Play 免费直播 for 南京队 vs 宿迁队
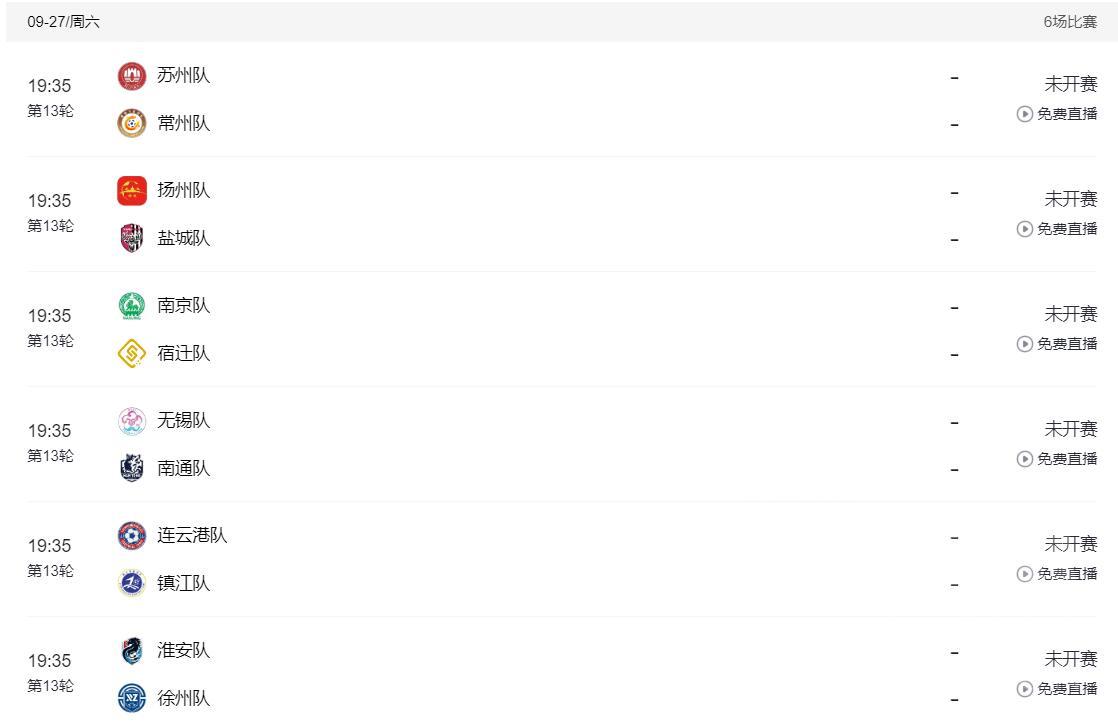1118x722 pixels. (x=1058, y=344)
